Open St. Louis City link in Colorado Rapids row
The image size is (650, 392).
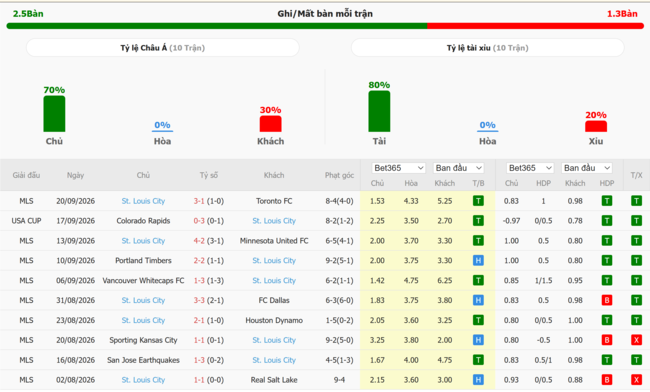274,221
